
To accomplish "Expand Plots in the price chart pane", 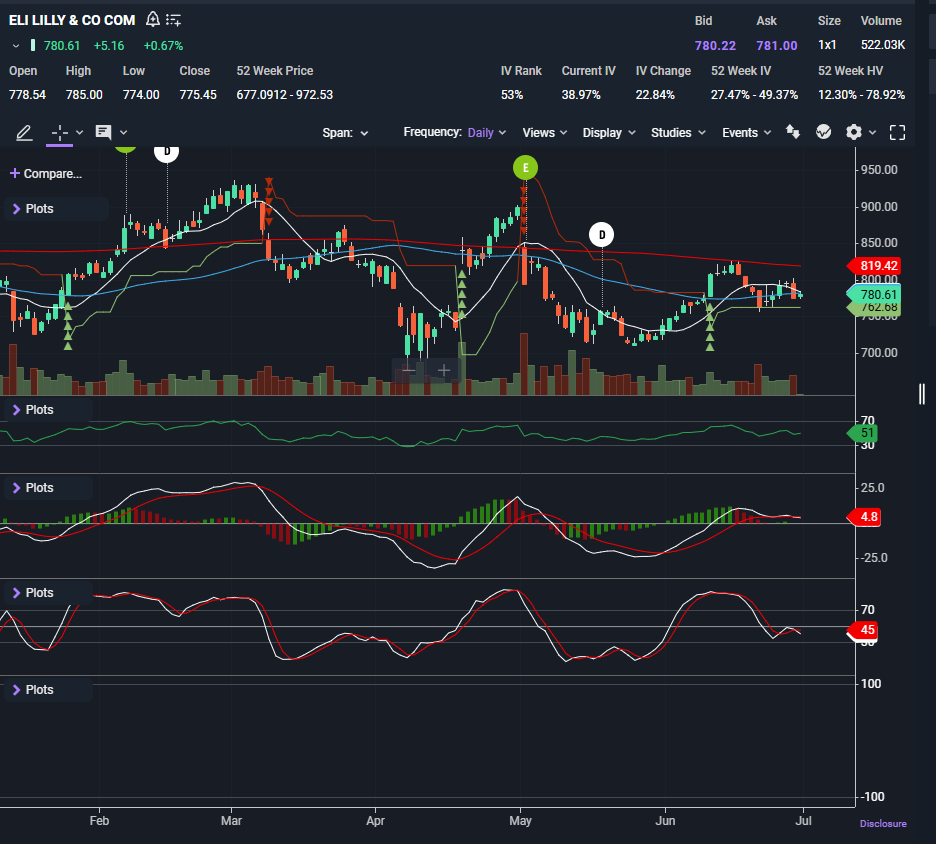I will [x=33, y=209].
